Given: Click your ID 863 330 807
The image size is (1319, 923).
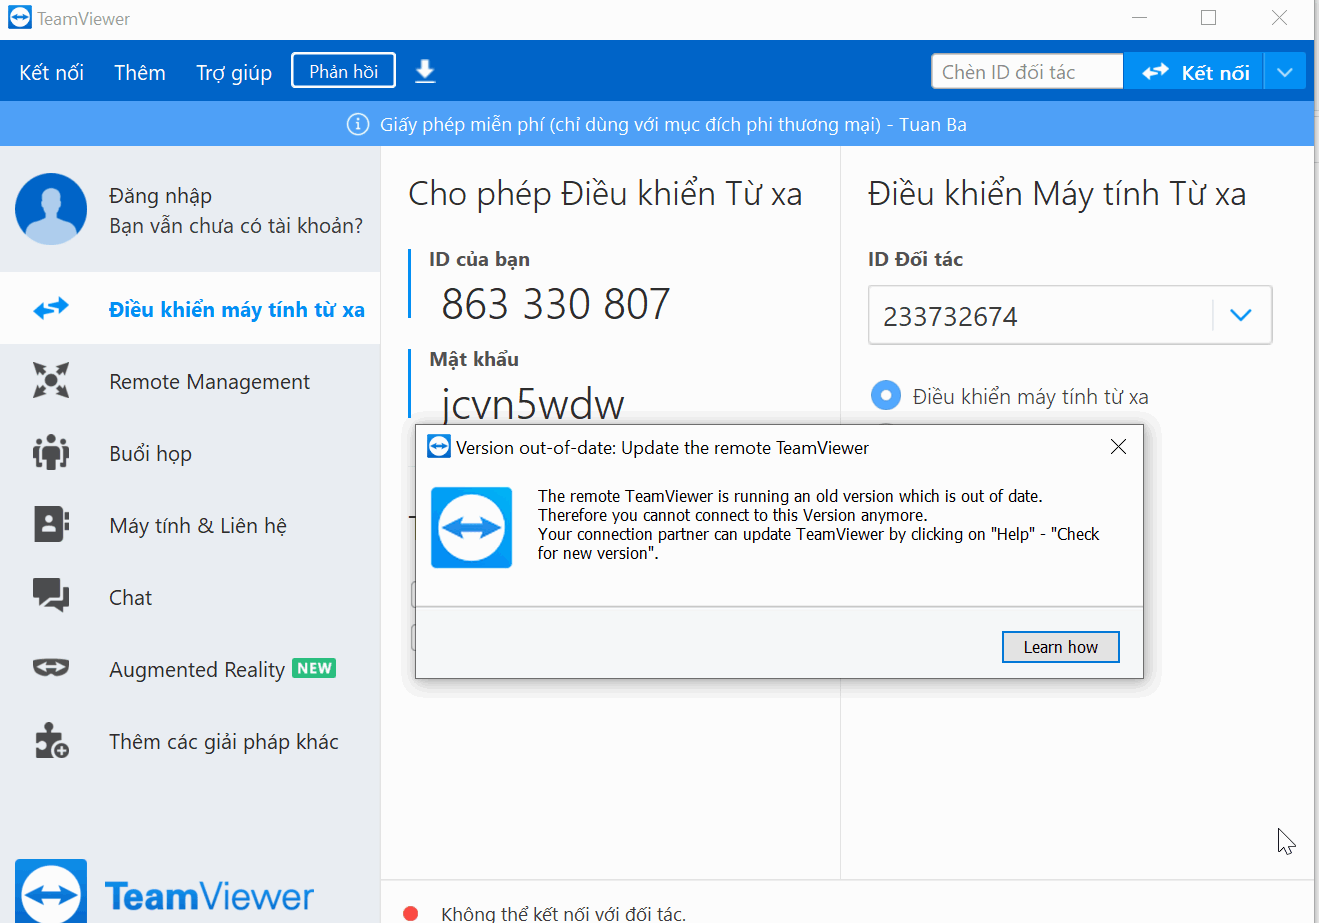Looking at the screenshot, I should (556, 303).
